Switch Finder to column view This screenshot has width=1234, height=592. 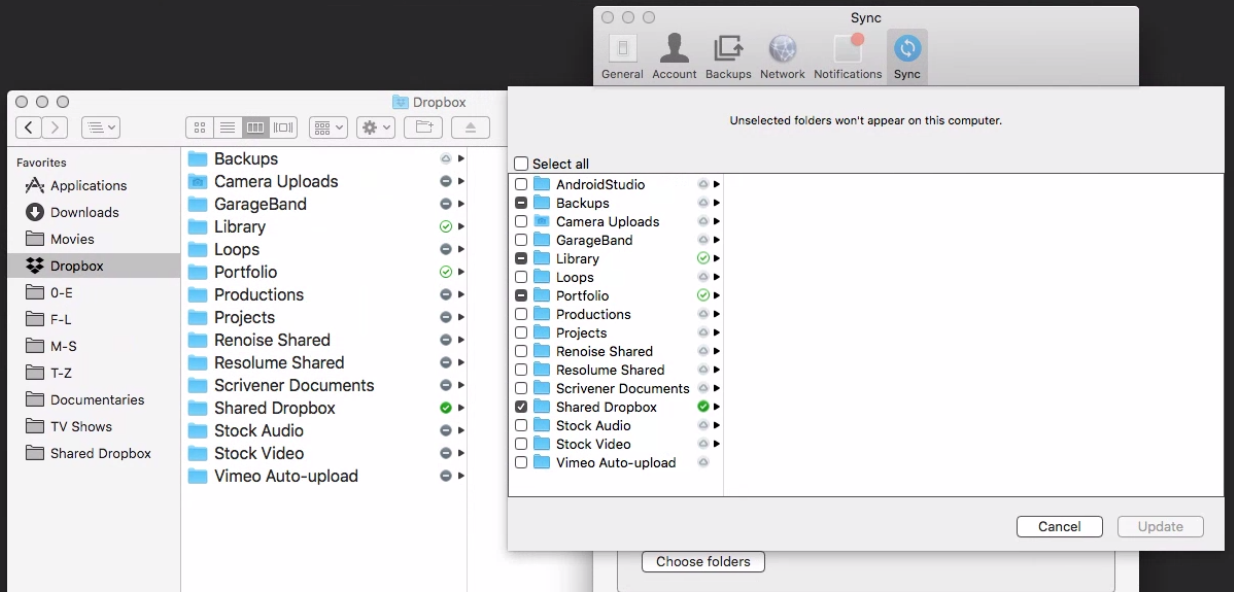[255, 127]
